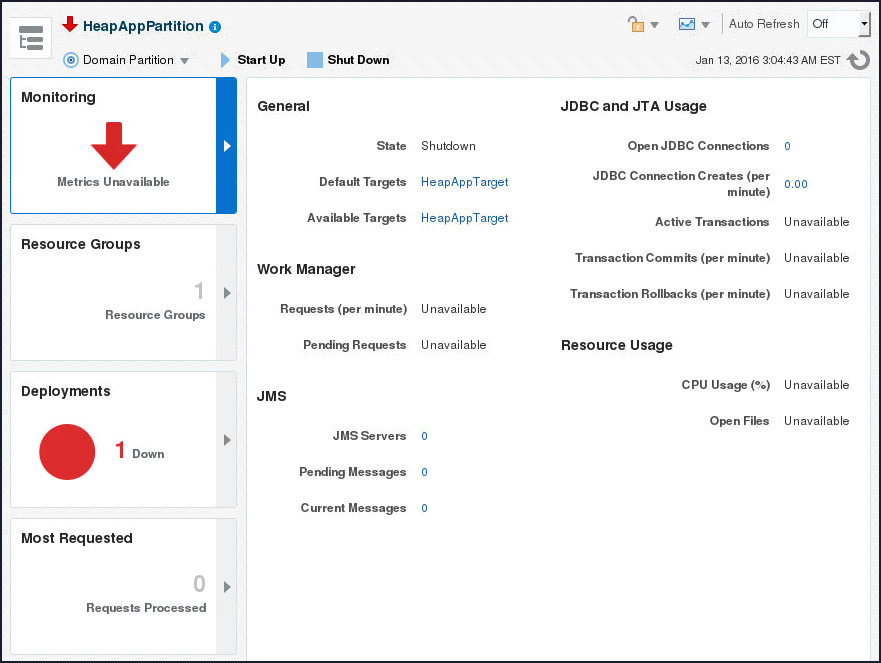Expand the Domain Partition menu

pos(184,61)
